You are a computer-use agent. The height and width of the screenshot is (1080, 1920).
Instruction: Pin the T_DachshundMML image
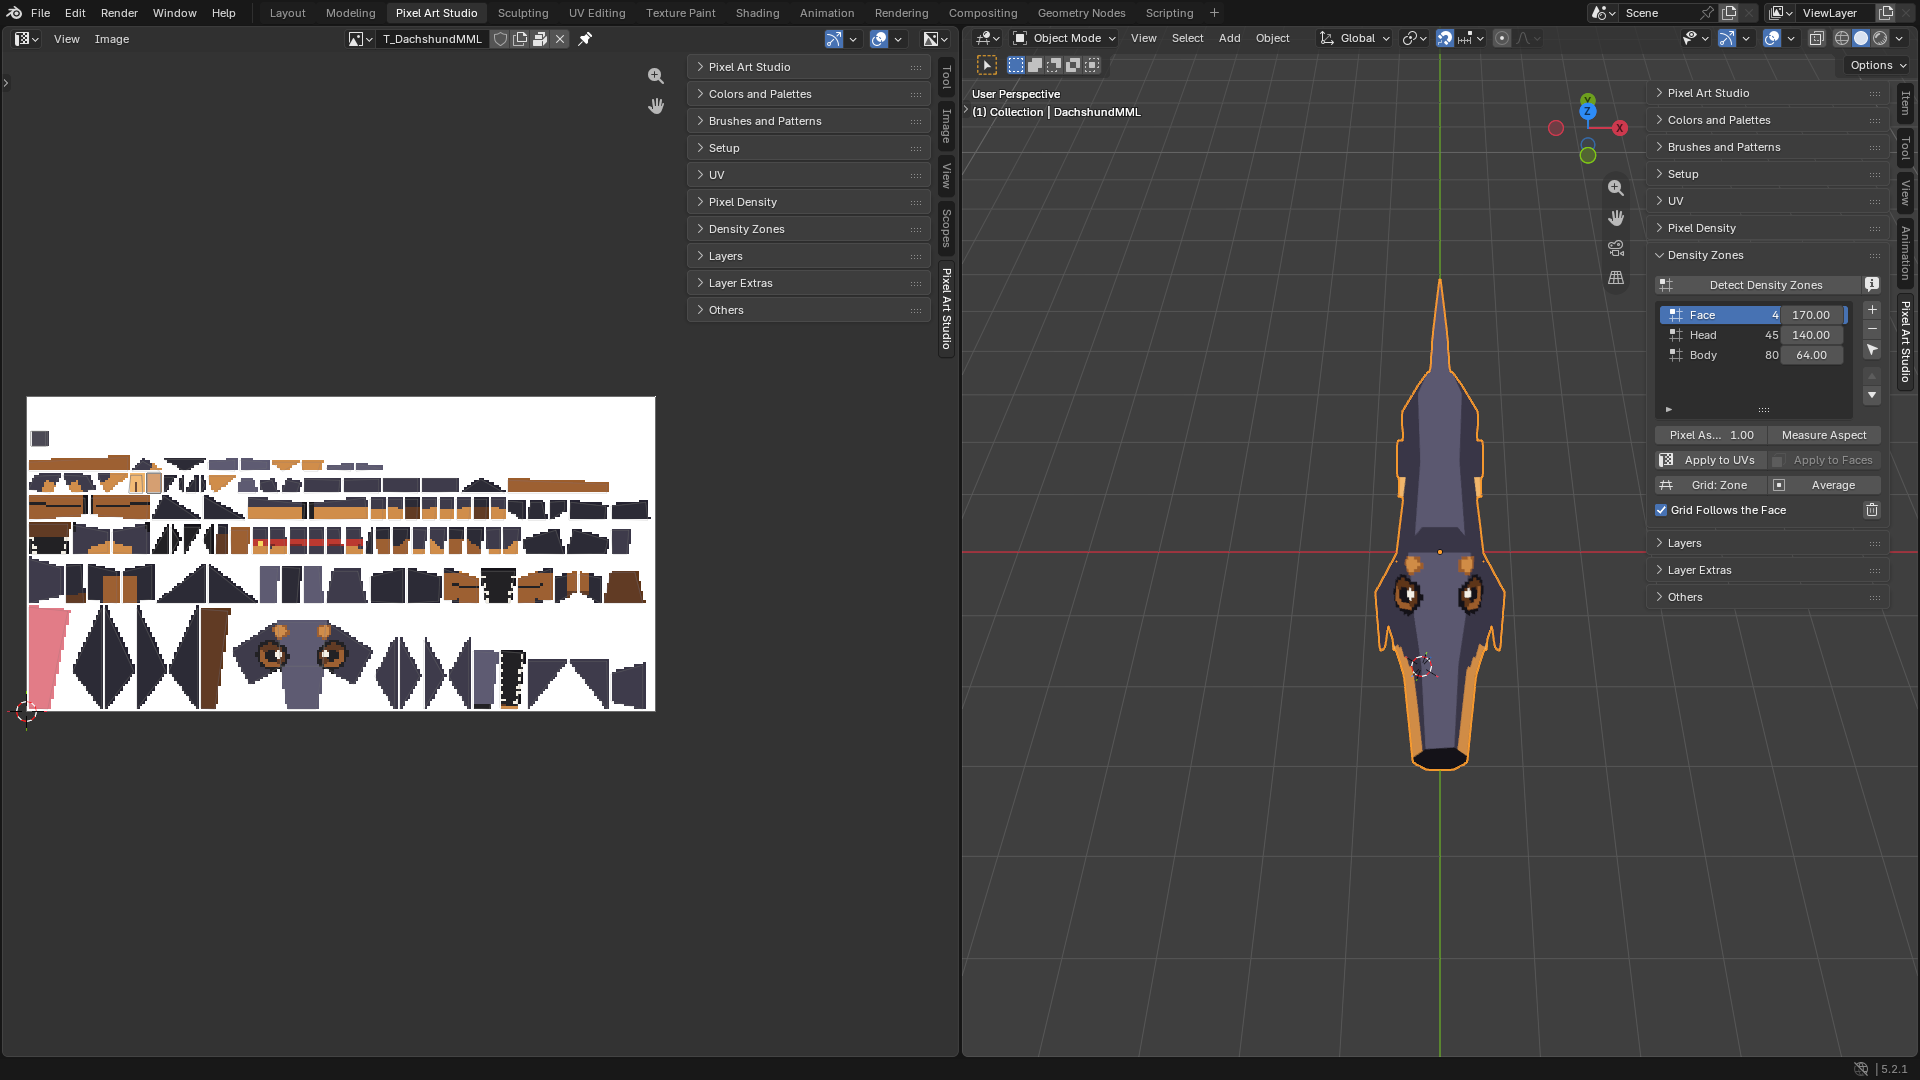(x=585, y=39)
